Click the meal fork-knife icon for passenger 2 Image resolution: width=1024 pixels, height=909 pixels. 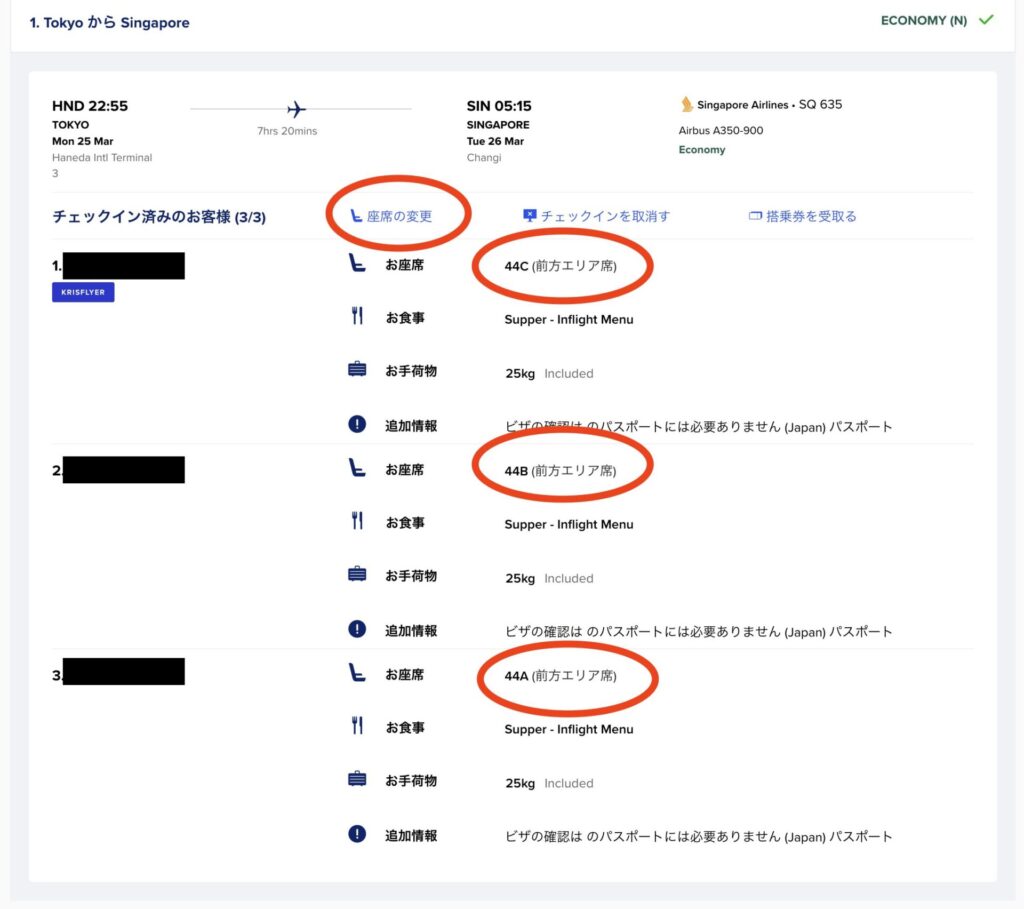(x=357, y=521)
